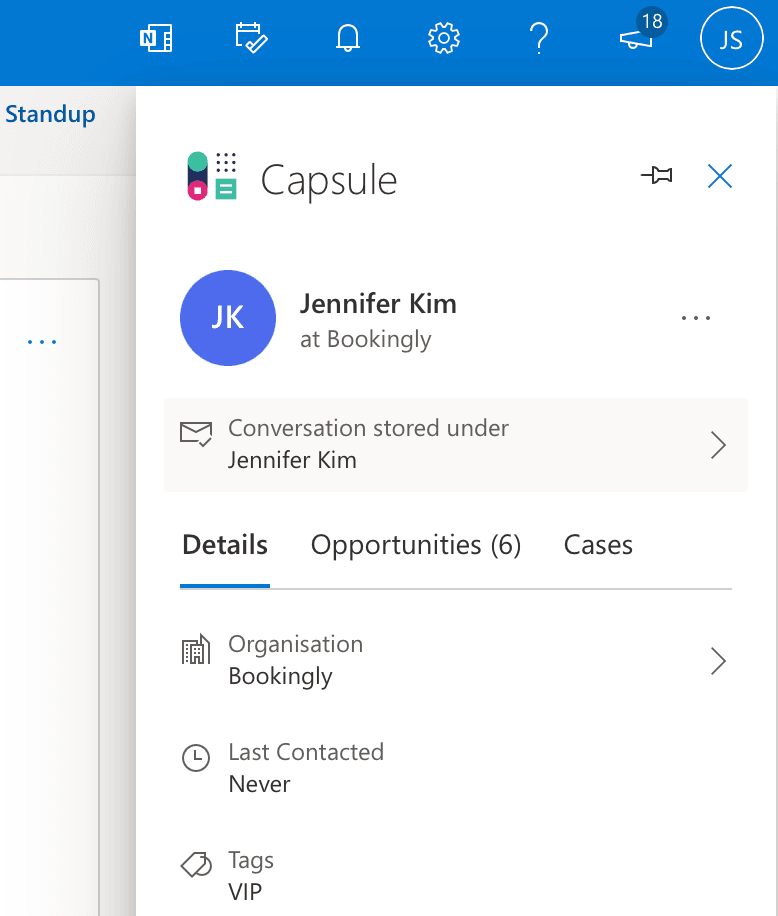Click the 'Never' last contacted value
This screenshot has height=916, width=778.
(x=259, y=784)
